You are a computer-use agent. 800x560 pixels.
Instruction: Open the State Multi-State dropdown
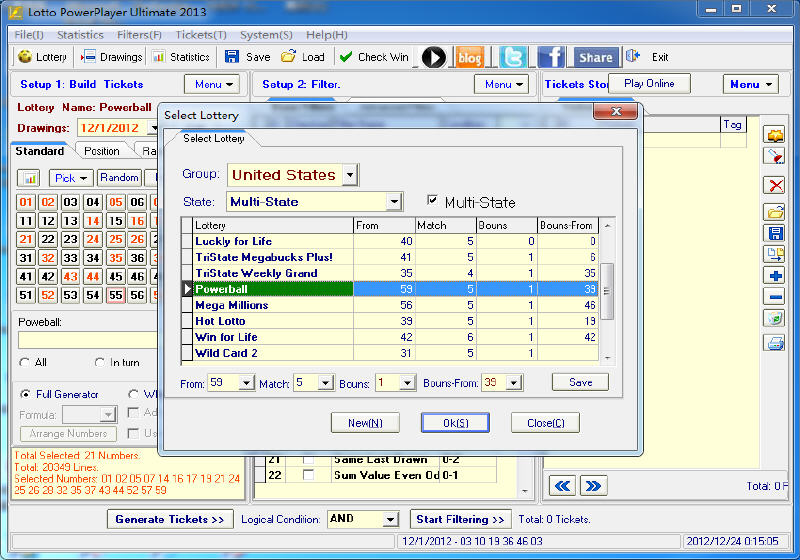394,202
